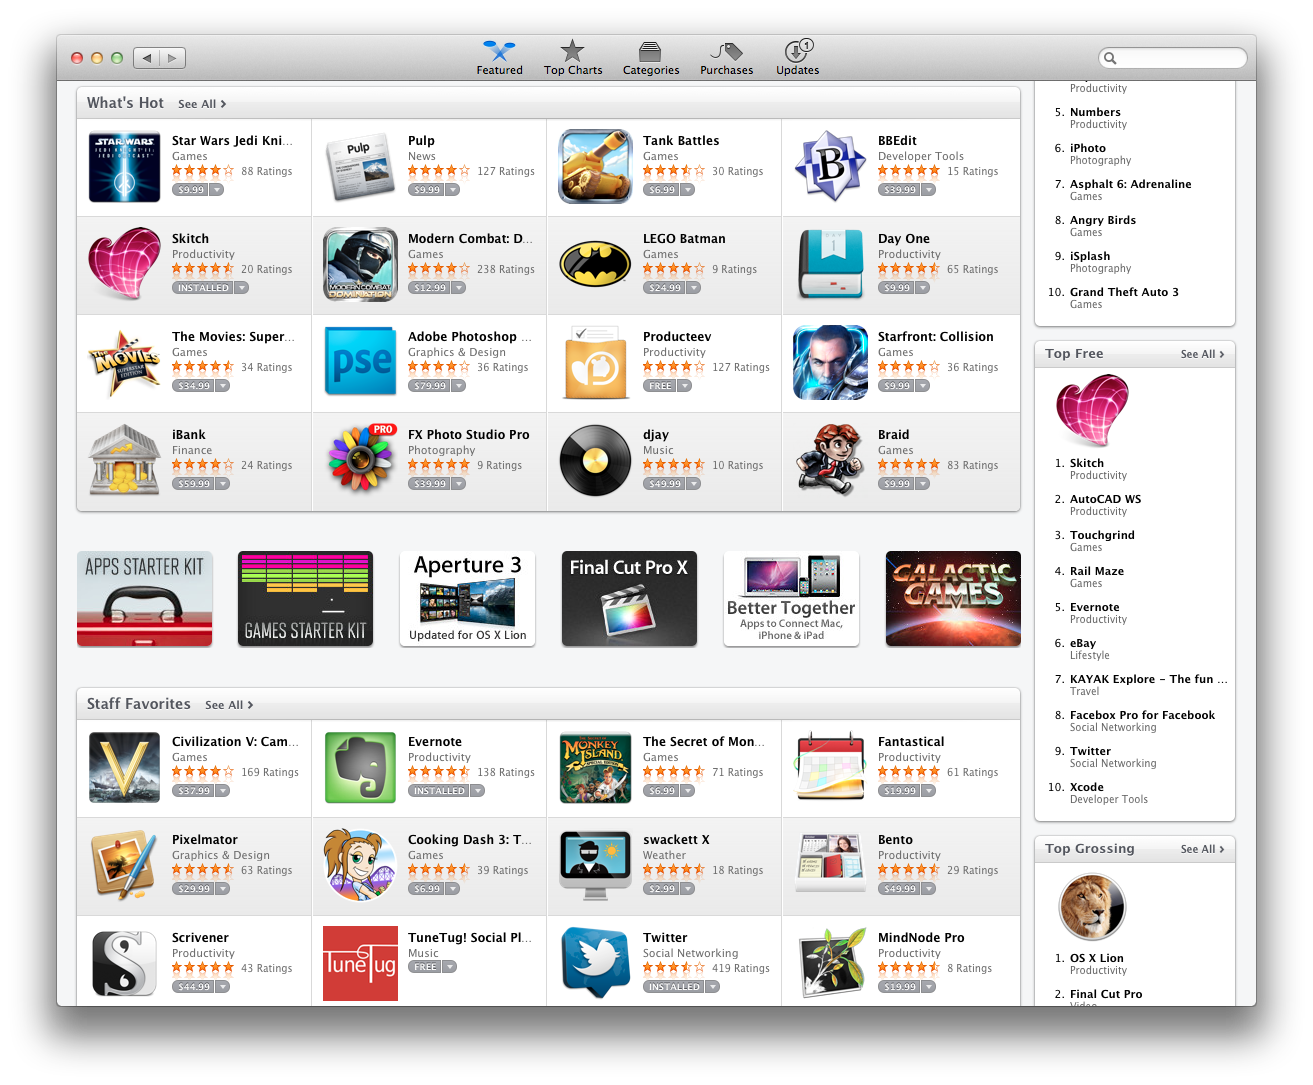1313x1085 pixels.
Task: Open the Tank Battles app icon
Action: click(x=595, y=167)
